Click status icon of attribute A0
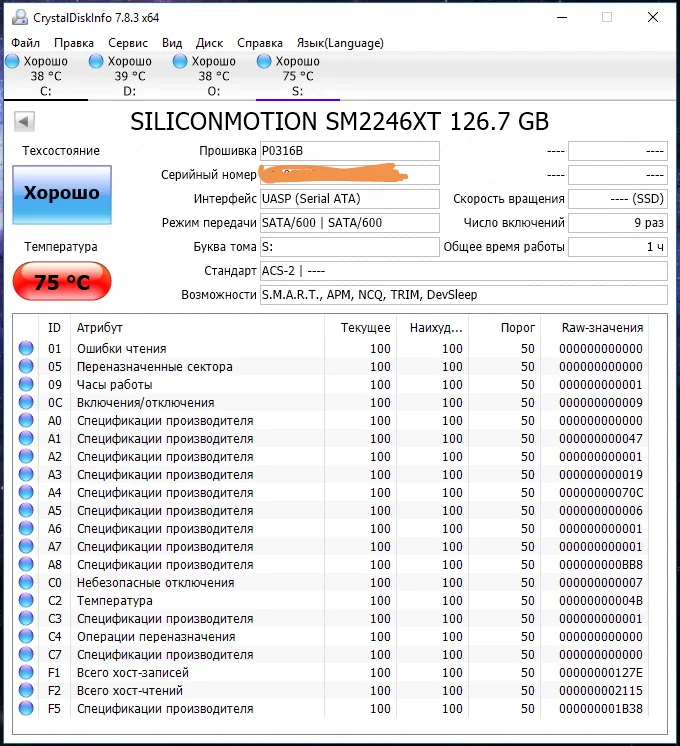680x746 pixels. [x=26, y=421]
